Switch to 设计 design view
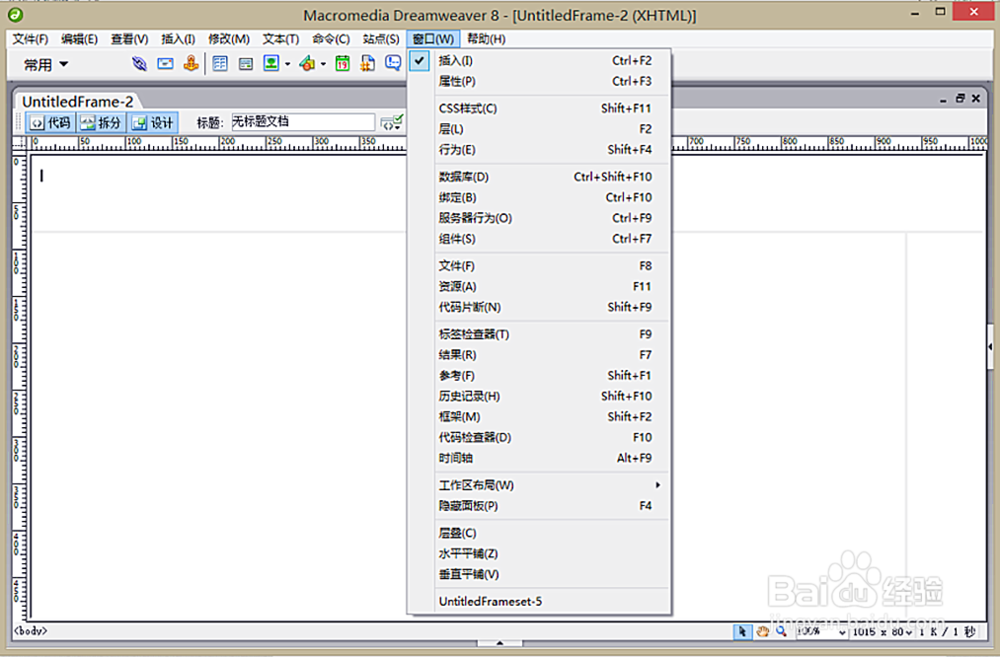Screen dimensions: 1000x657 [152, 122]
